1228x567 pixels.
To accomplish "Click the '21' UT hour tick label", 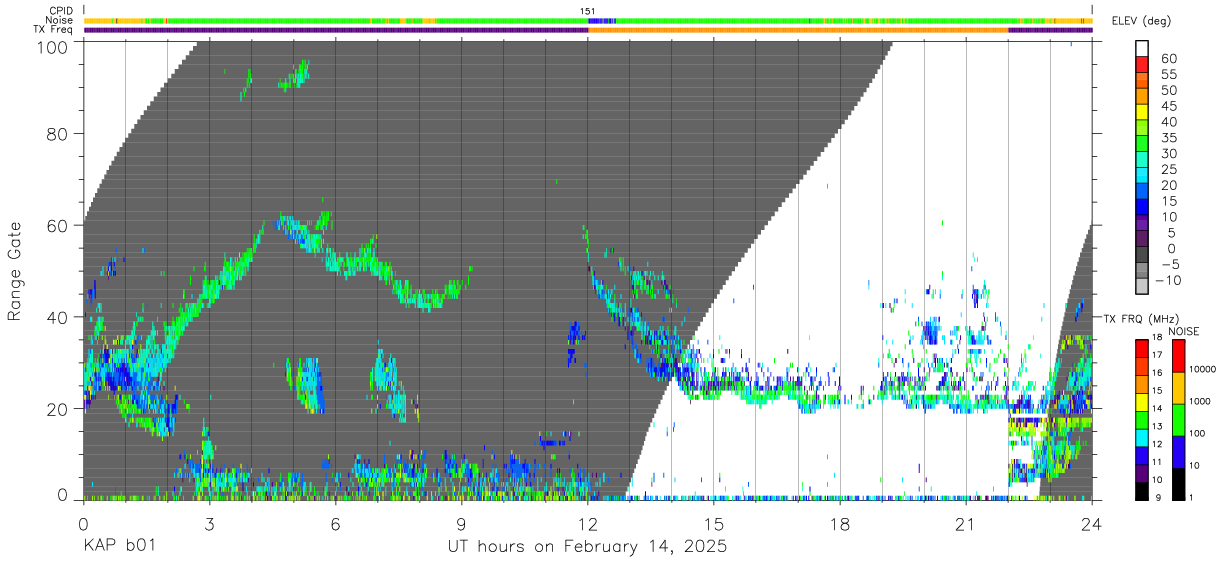I will click(966, 524).
